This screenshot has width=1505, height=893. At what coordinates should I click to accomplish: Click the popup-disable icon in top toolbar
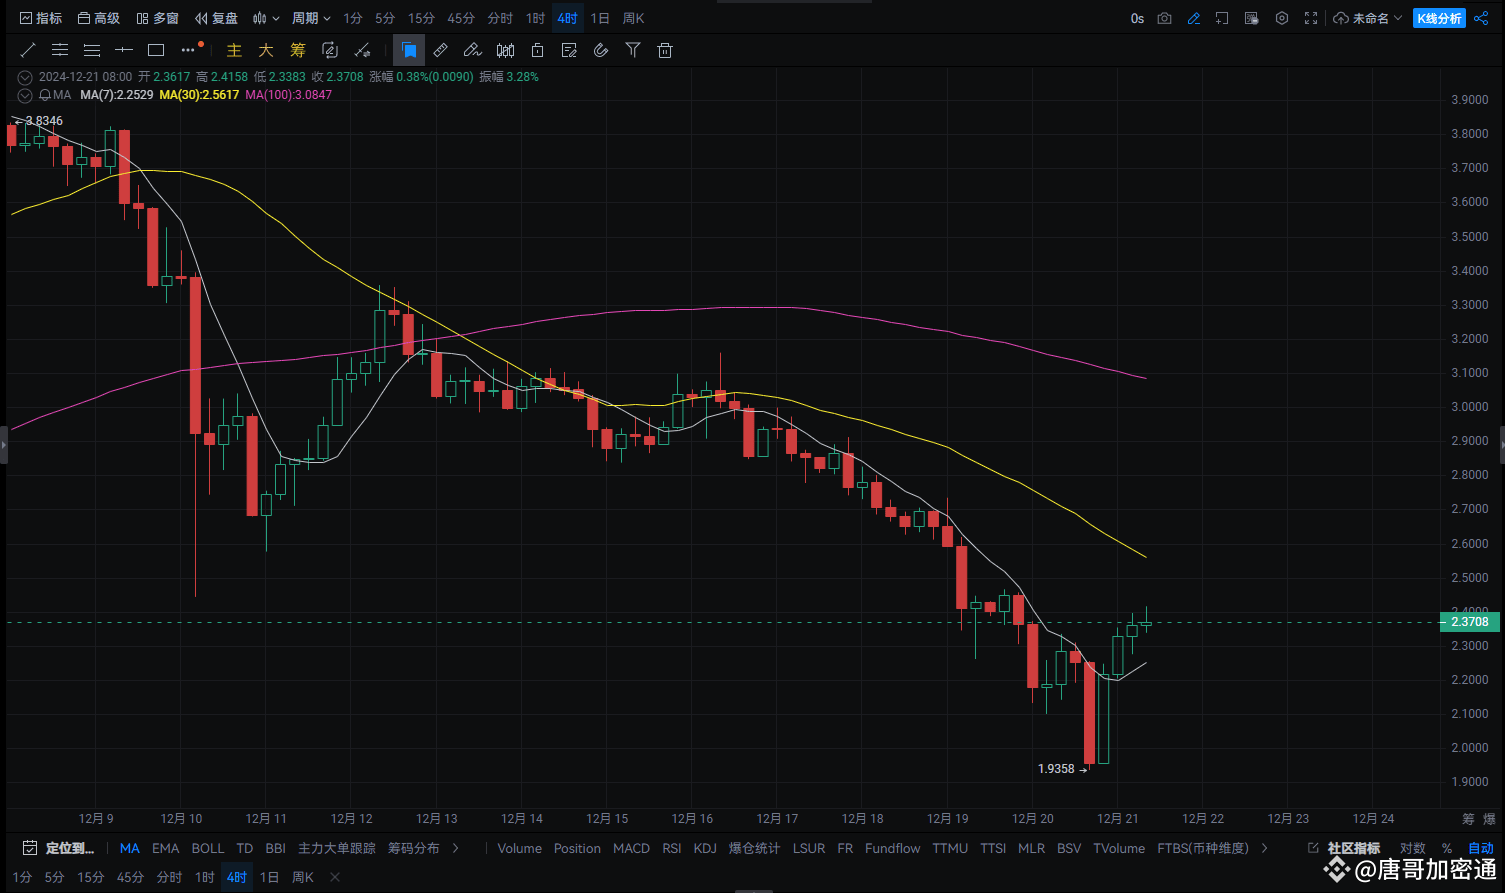pos(1251,18)
